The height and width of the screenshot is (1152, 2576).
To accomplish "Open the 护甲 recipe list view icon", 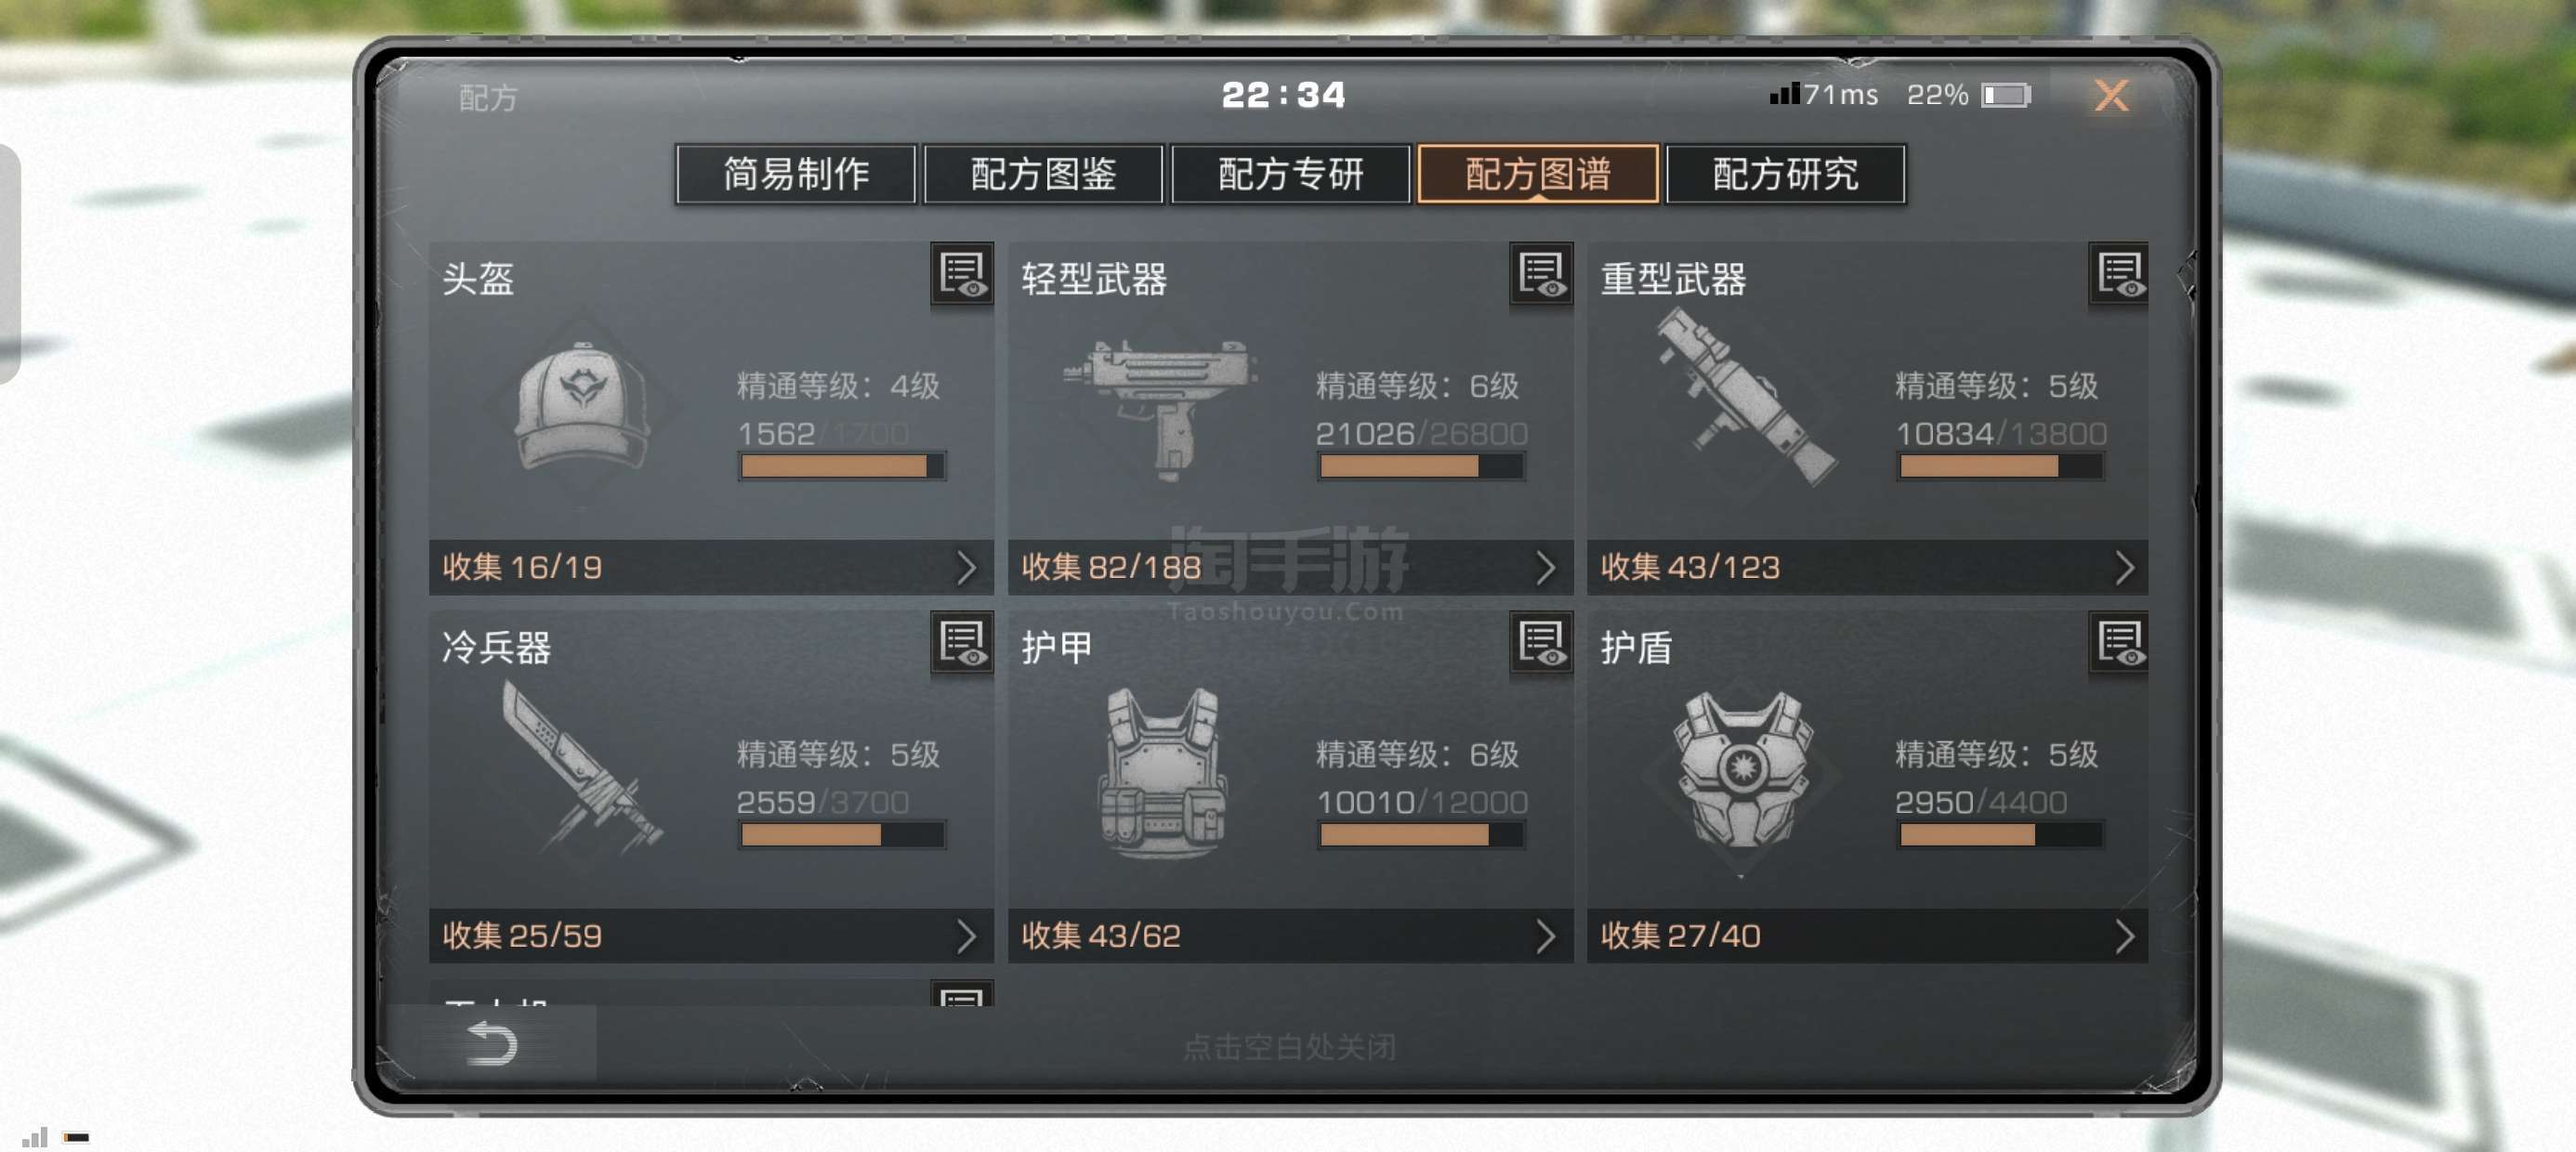I will tap(1541, 643).
